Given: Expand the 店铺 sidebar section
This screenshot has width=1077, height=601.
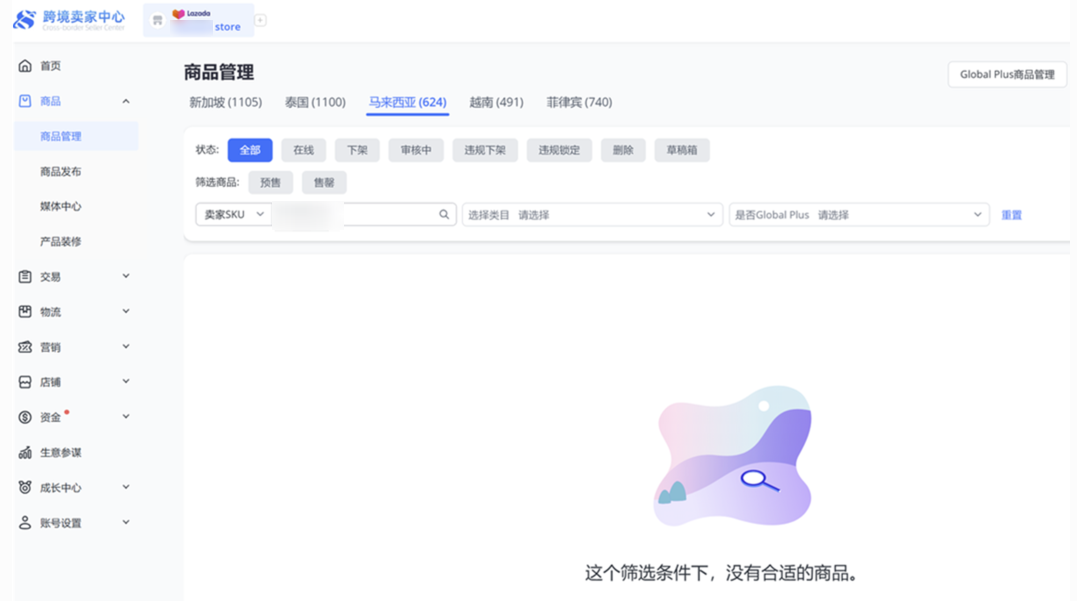Looking at the screenshot, I should point(126,381).
